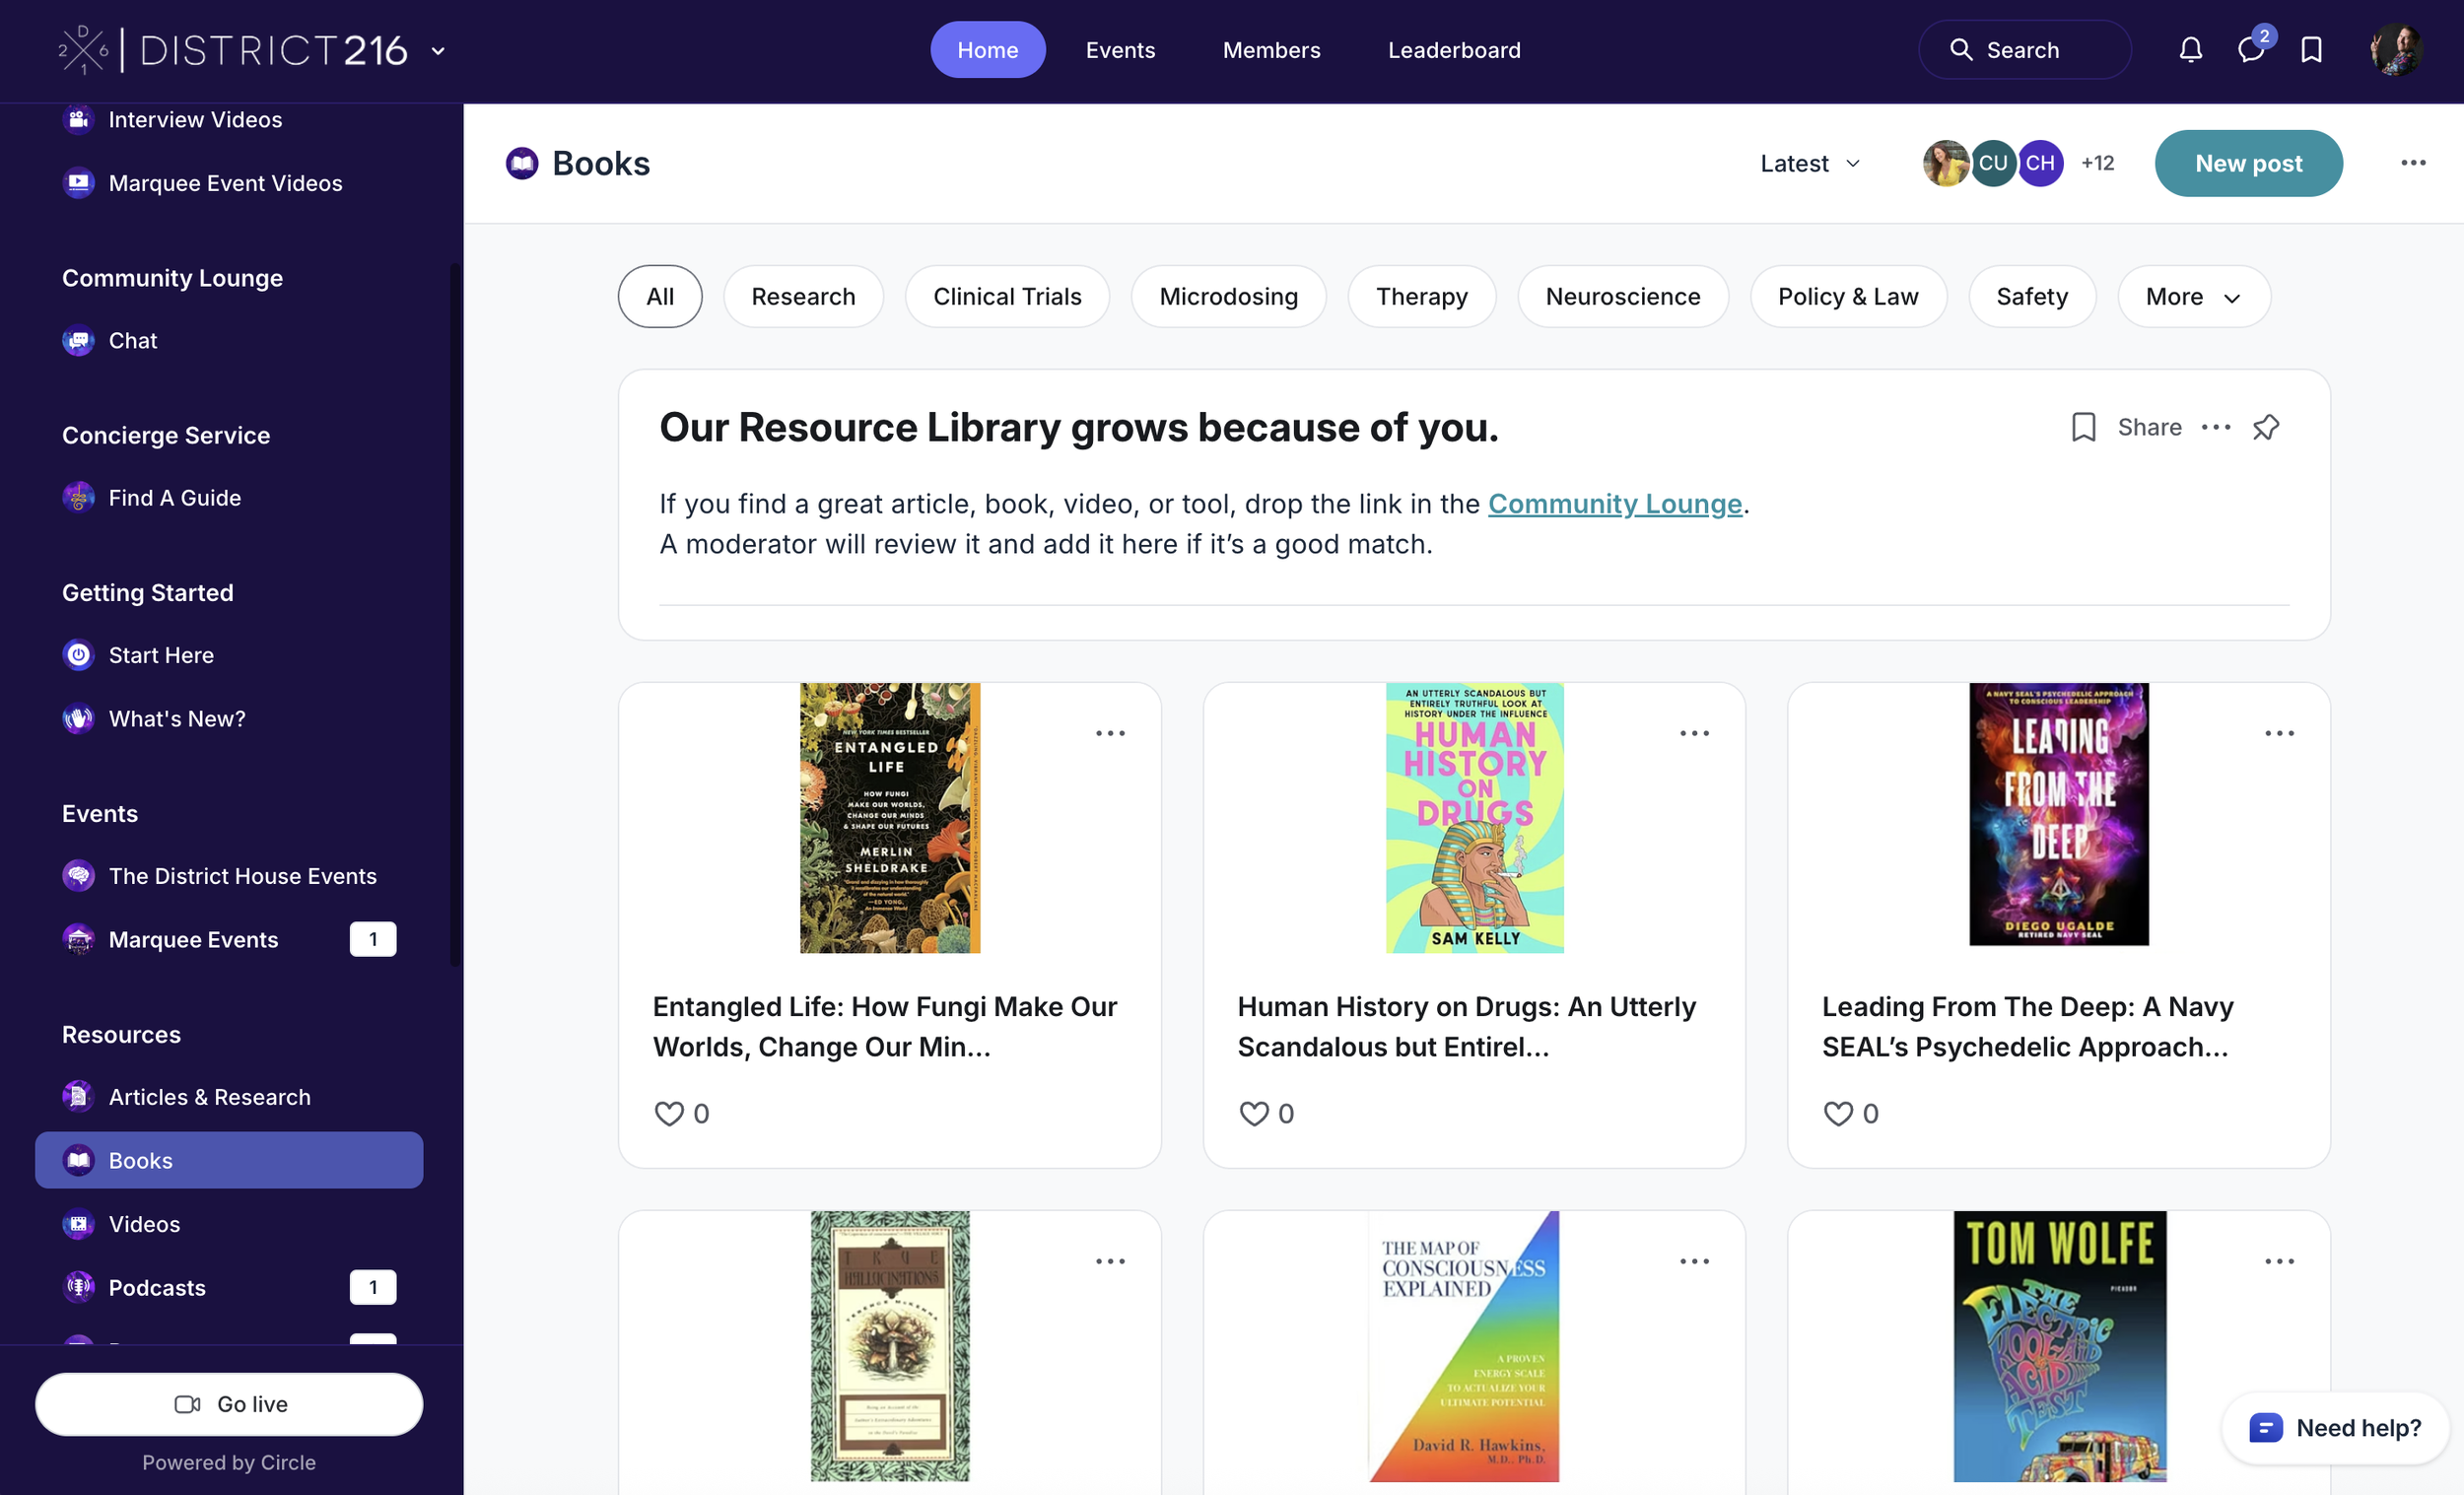Like the Human History on Drugs post
Viewport: 2464px width, 1495px height.
coord(1254,1113)
